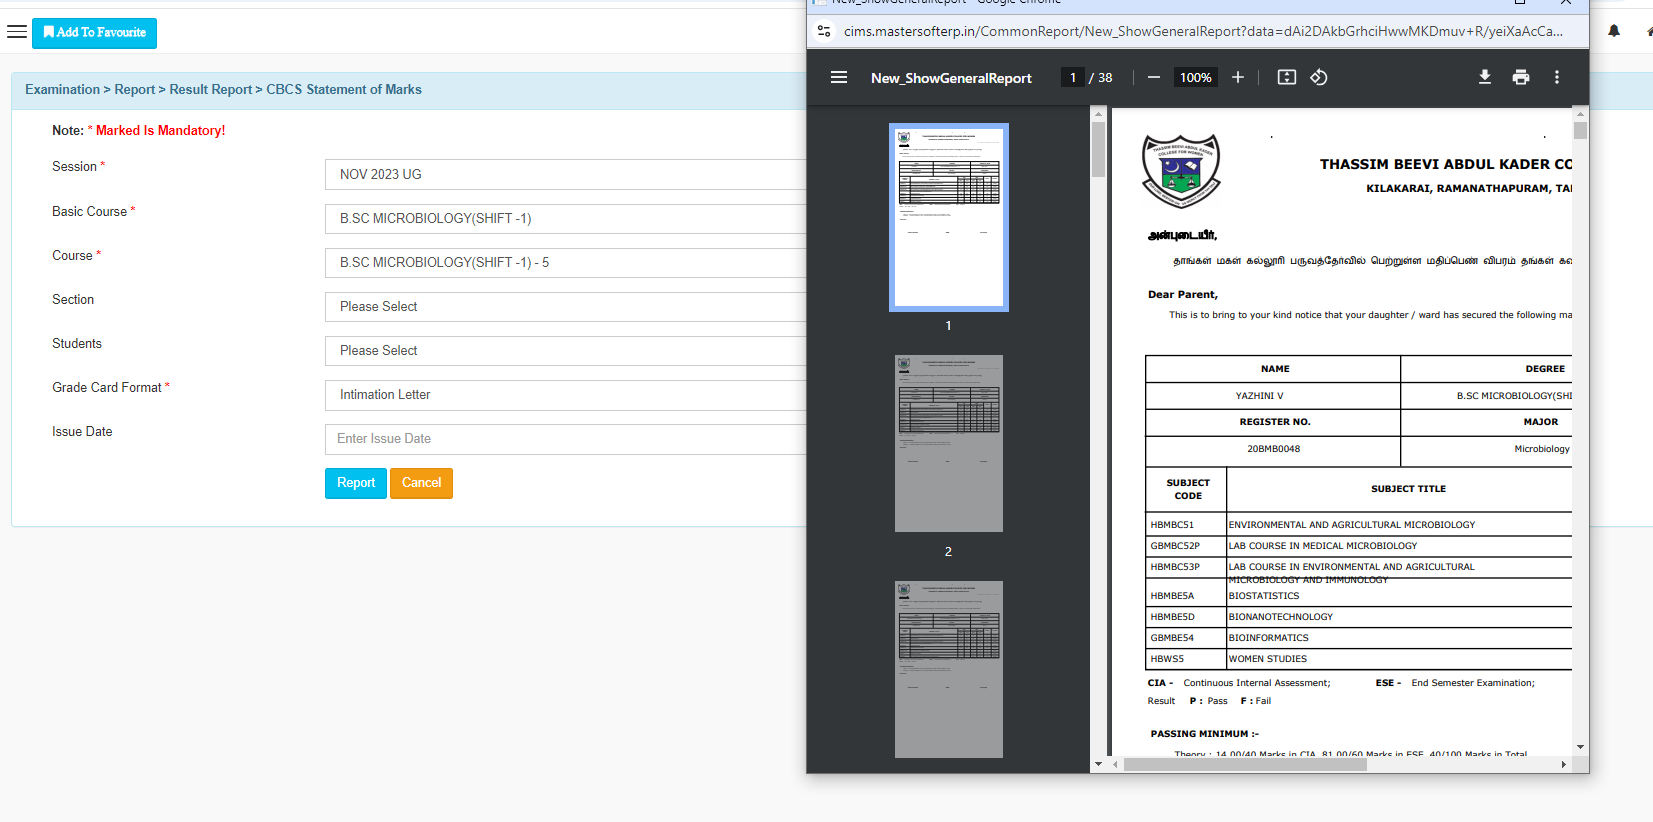This screenshot has height=822, width=1653.
Task: Open the main hamburger navigation menu
Action: pyautogui.click(x=17, y=32)
